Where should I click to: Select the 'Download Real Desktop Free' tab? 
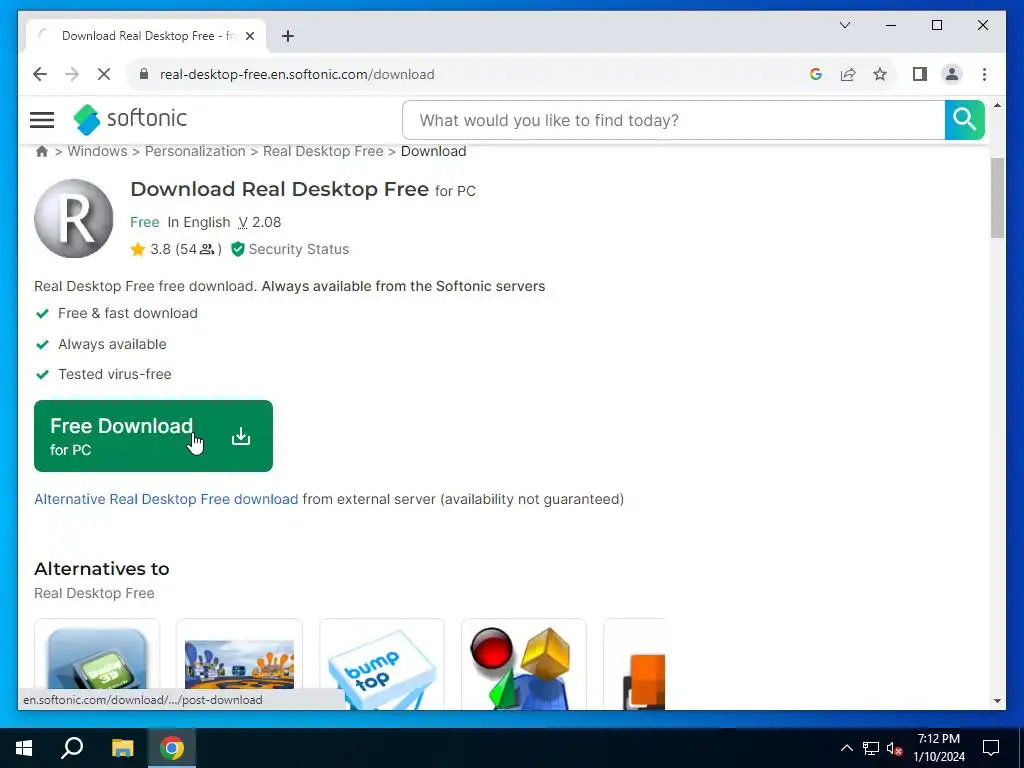pyautogui.click(x=147, y=36)
